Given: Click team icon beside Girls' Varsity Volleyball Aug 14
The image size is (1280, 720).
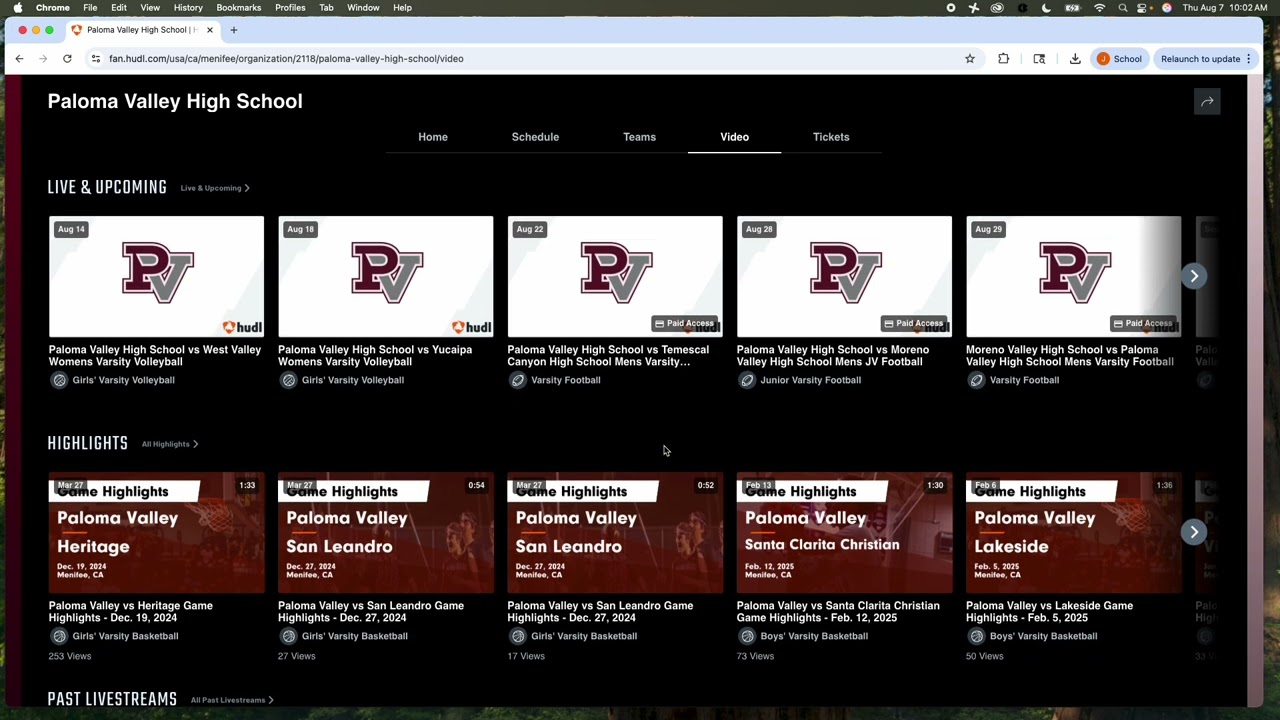Looking at the screenshot, I should [59, 380].
